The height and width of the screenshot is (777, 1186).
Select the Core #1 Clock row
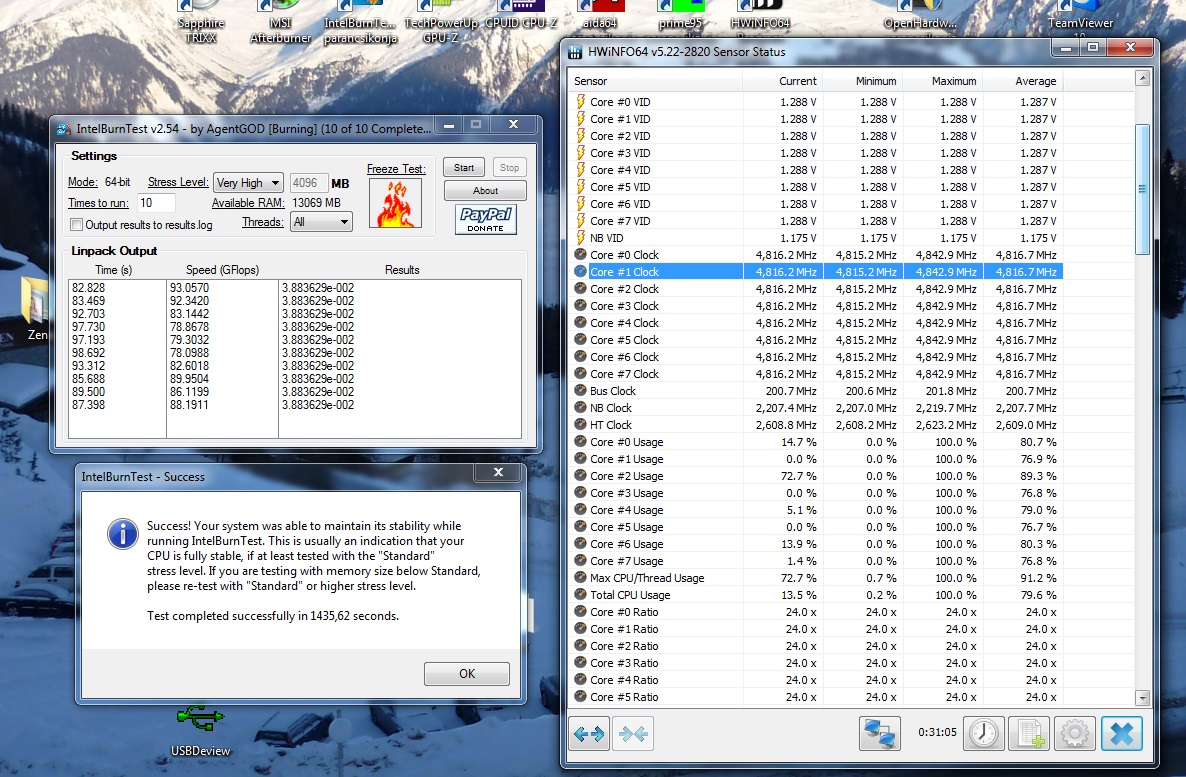(817, 272)
